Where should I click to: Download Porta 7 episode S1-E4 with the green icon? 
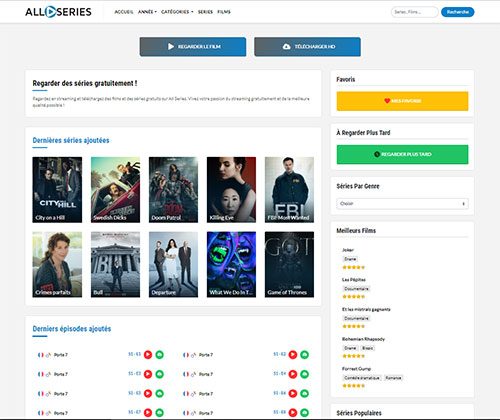pos(304,374)
